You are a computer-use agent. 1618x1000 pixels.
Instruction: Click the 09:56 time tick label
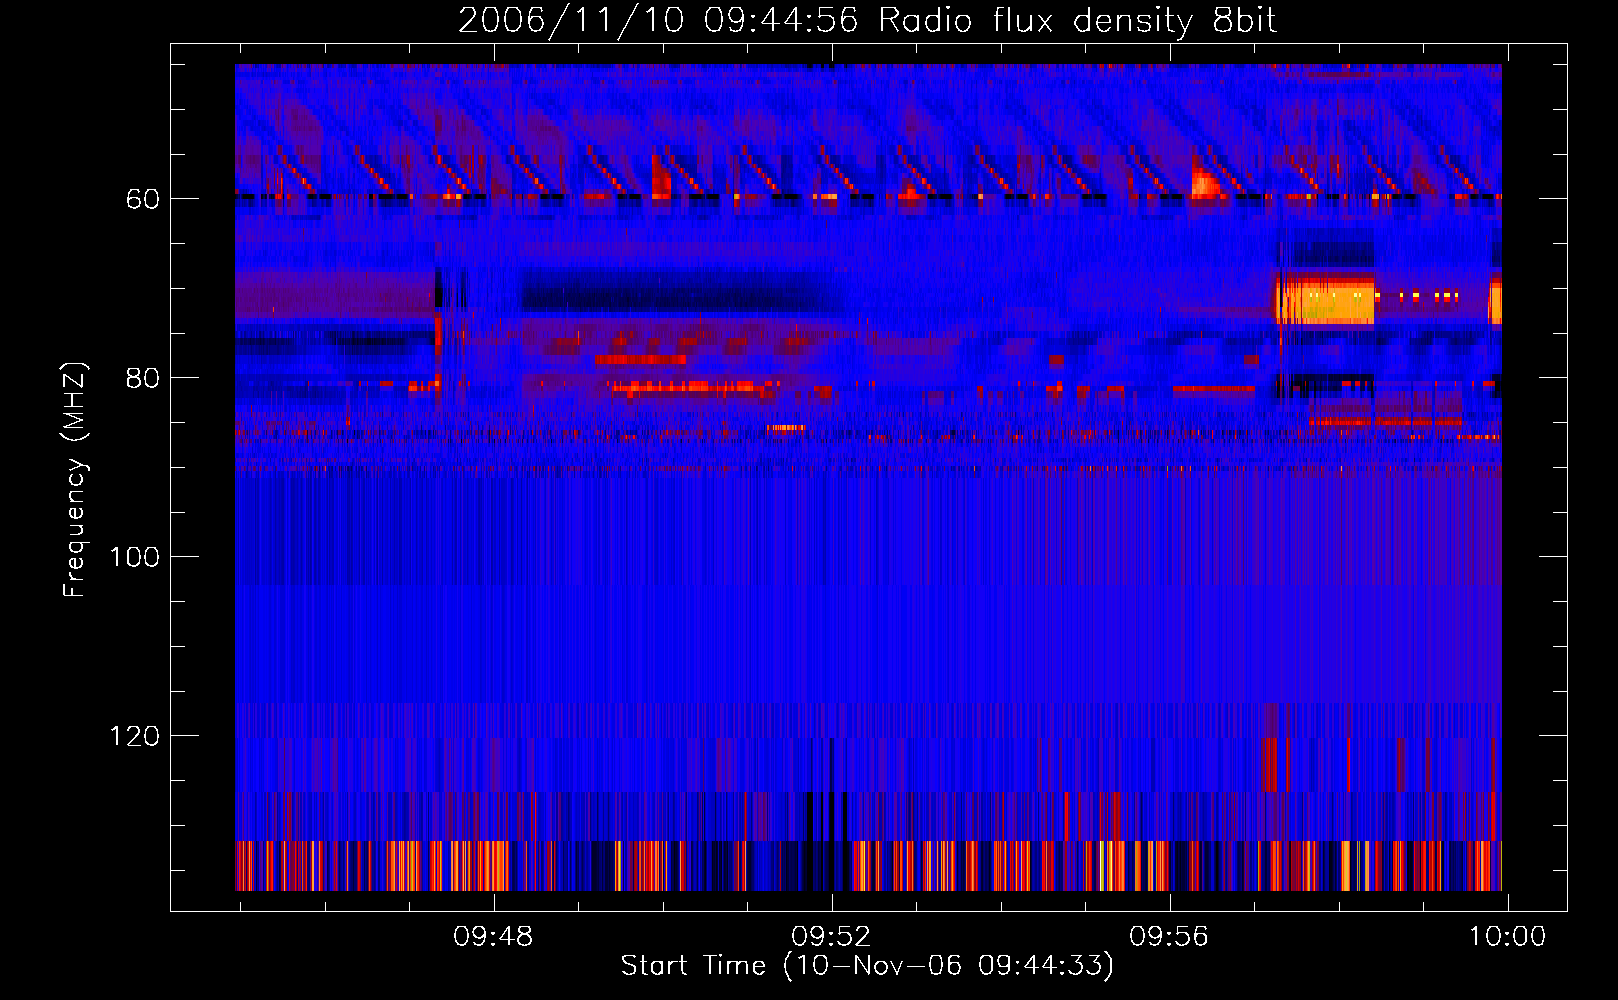coord(1169,937)
